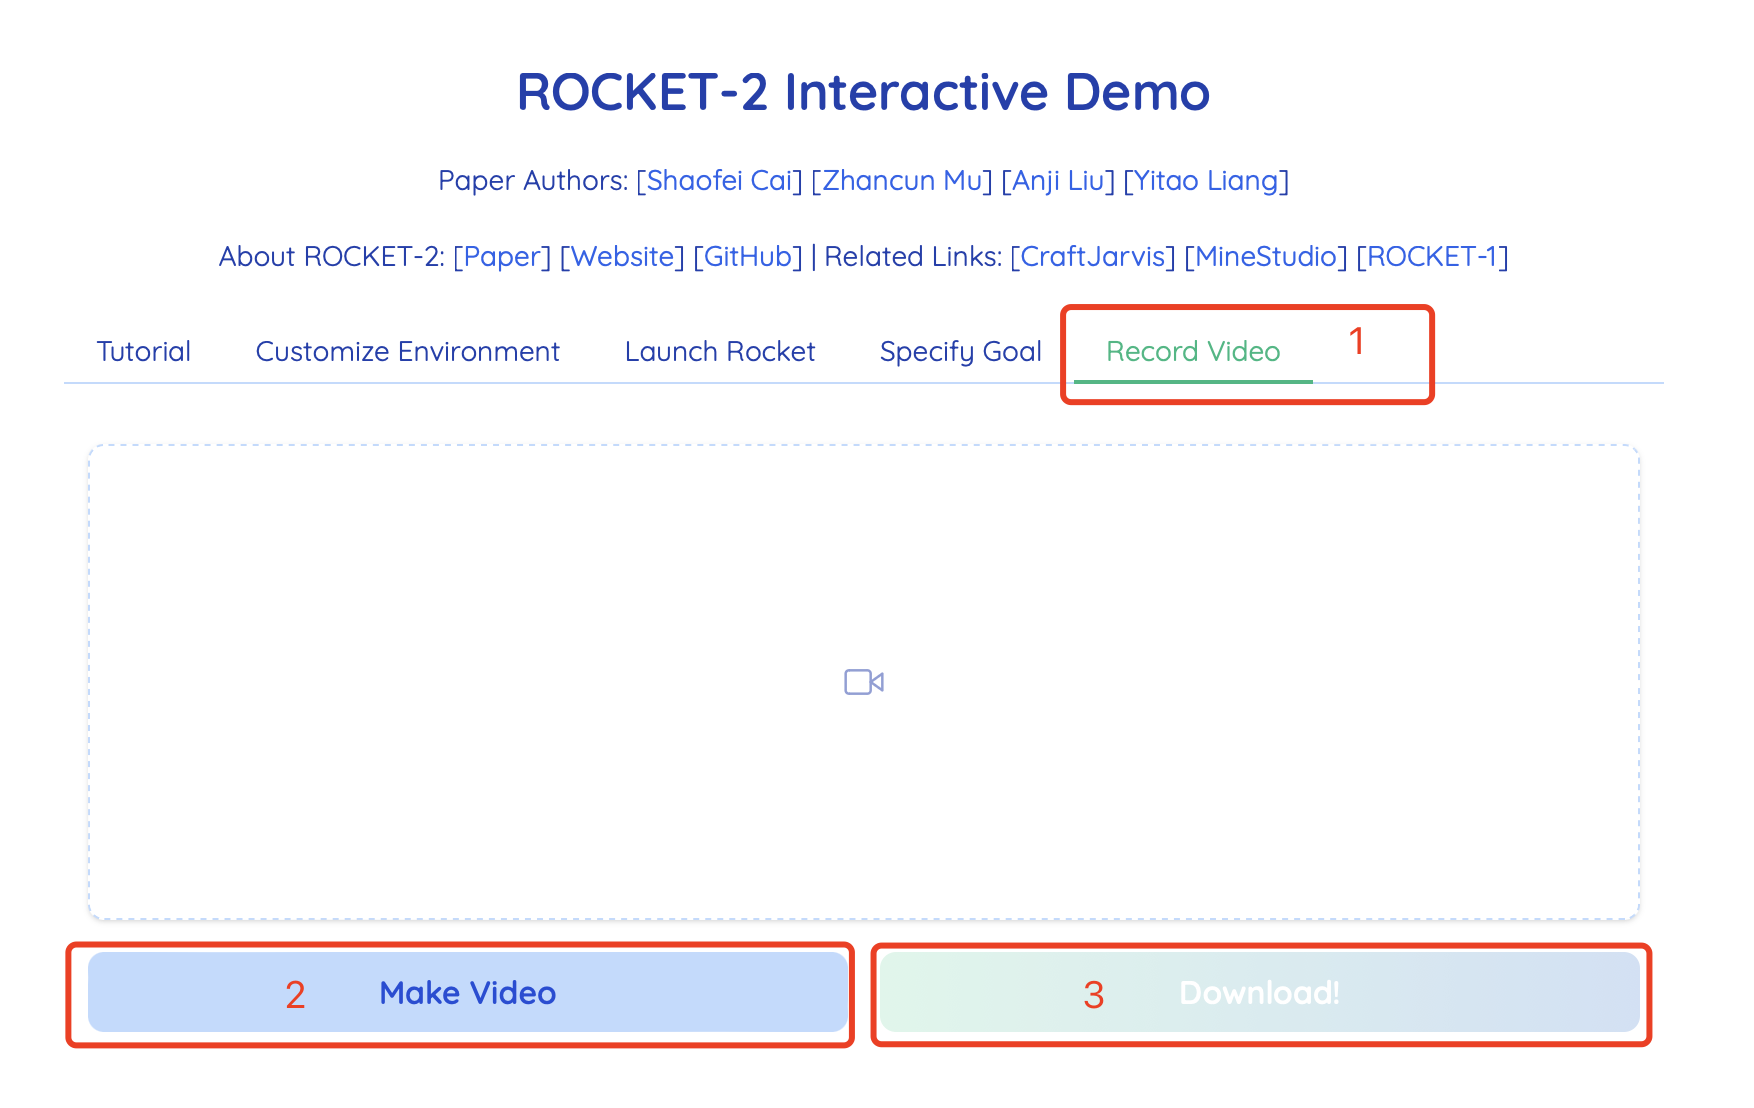Open Shaofei Cai author link

[719, 181]
